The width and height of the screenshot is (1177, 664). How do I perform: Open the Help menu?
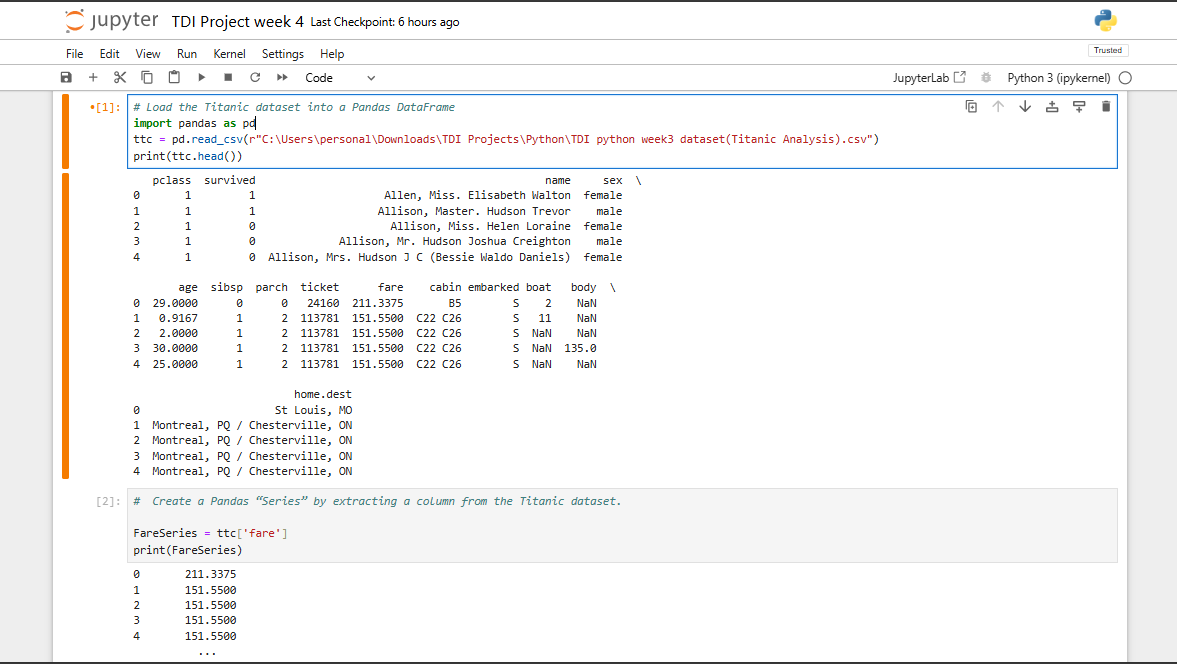point(332,54)
